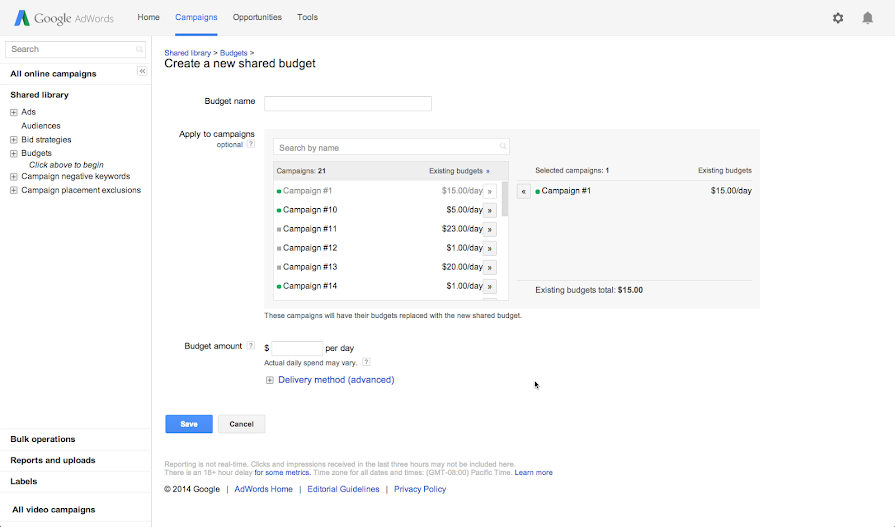Collapse the left sidebar panel
This screenshot has height=527, width=895.
(x=142, y=72)
